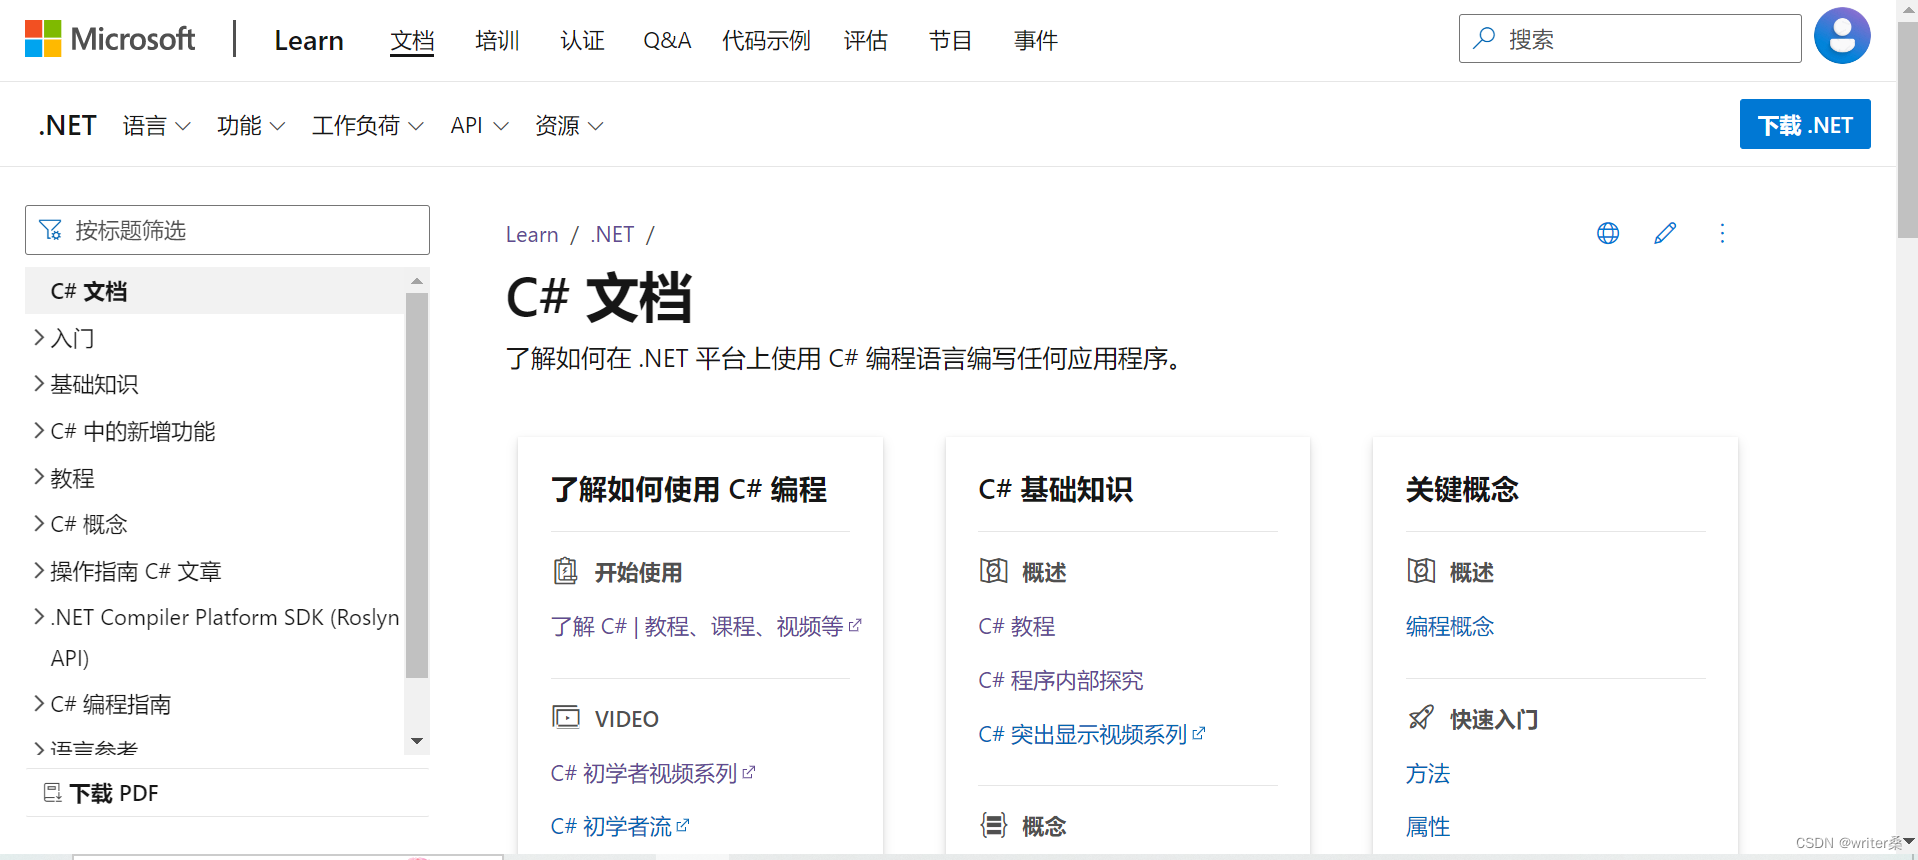
Task: Click the rocket icon beside 快速入门
Action: [x=1421, y=718]
